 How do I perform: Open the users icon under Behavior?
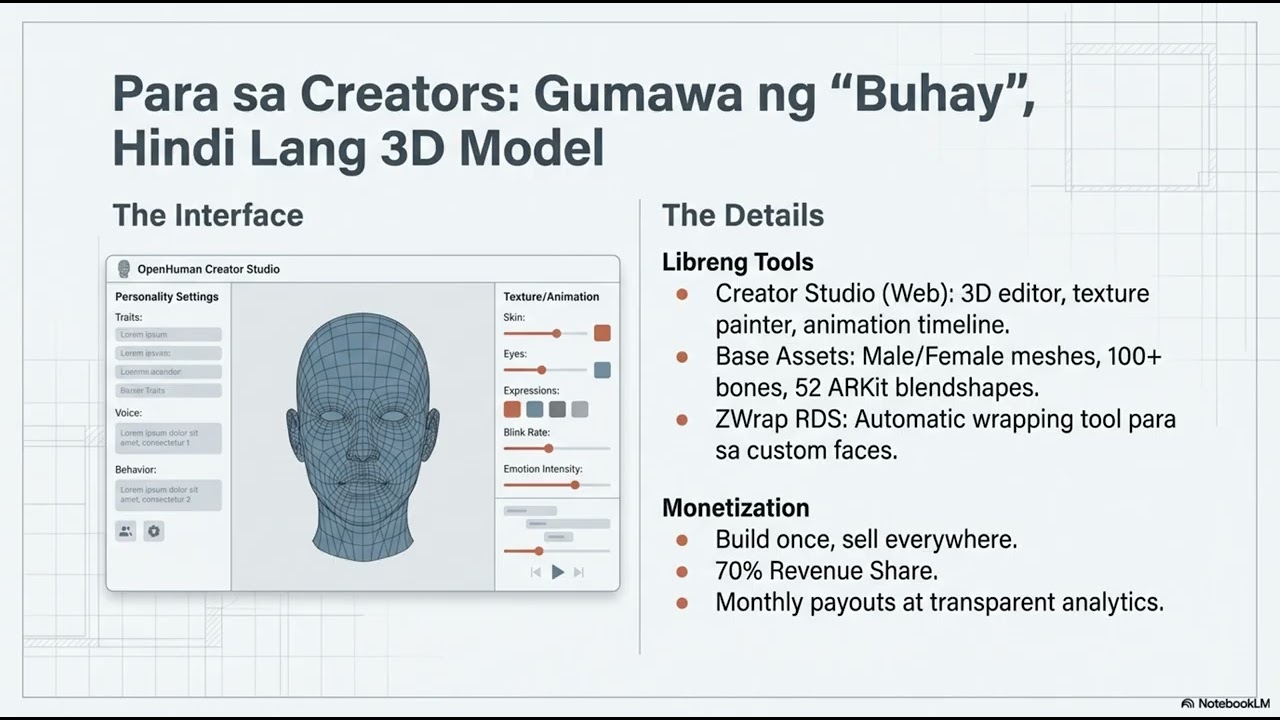tap(126, 531)
